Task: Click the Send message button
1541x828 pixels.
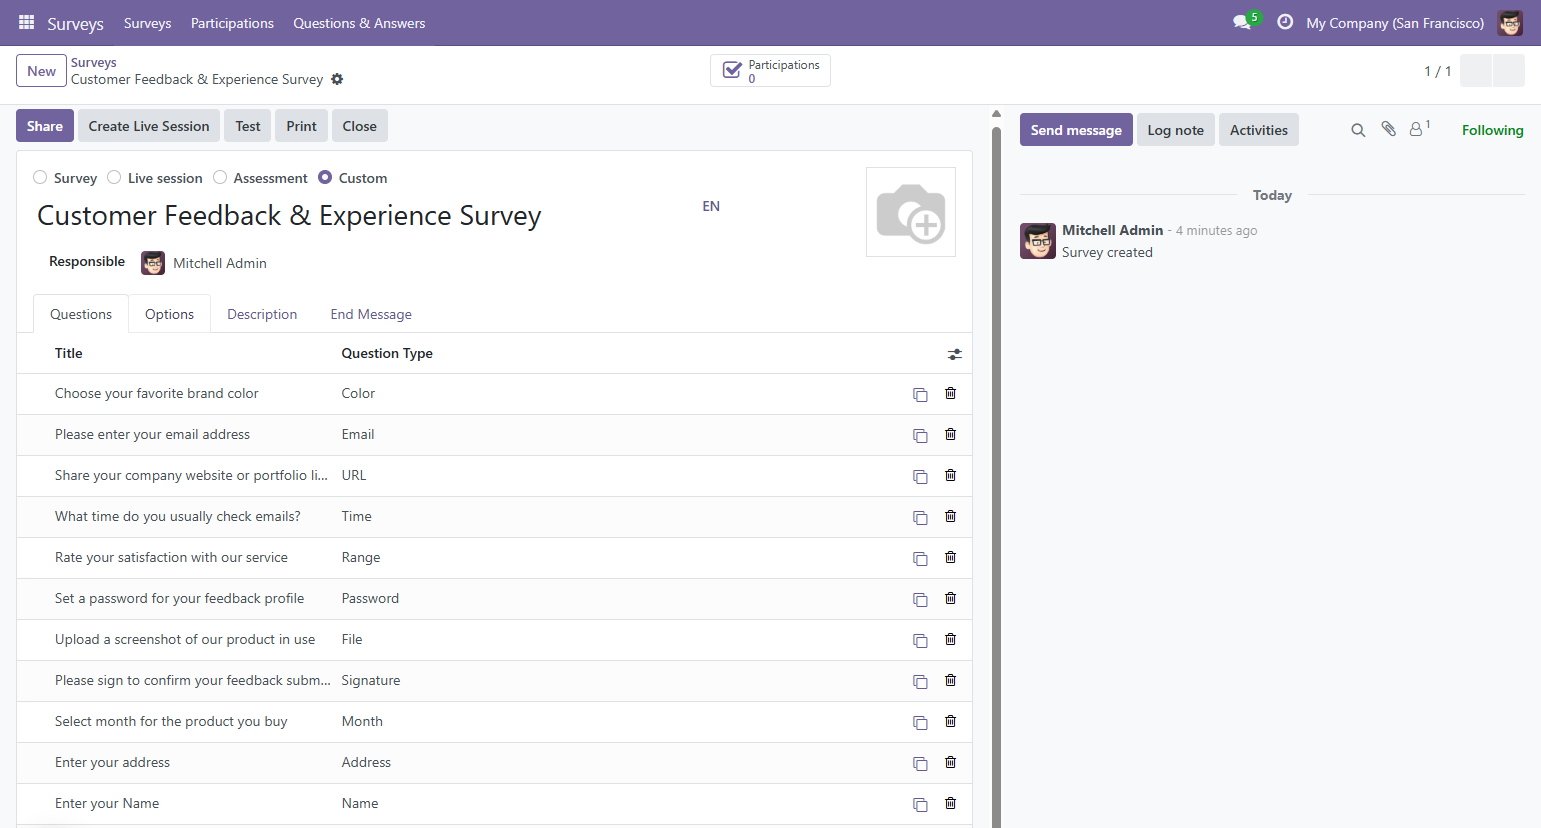Action: tap(1076, 130)
